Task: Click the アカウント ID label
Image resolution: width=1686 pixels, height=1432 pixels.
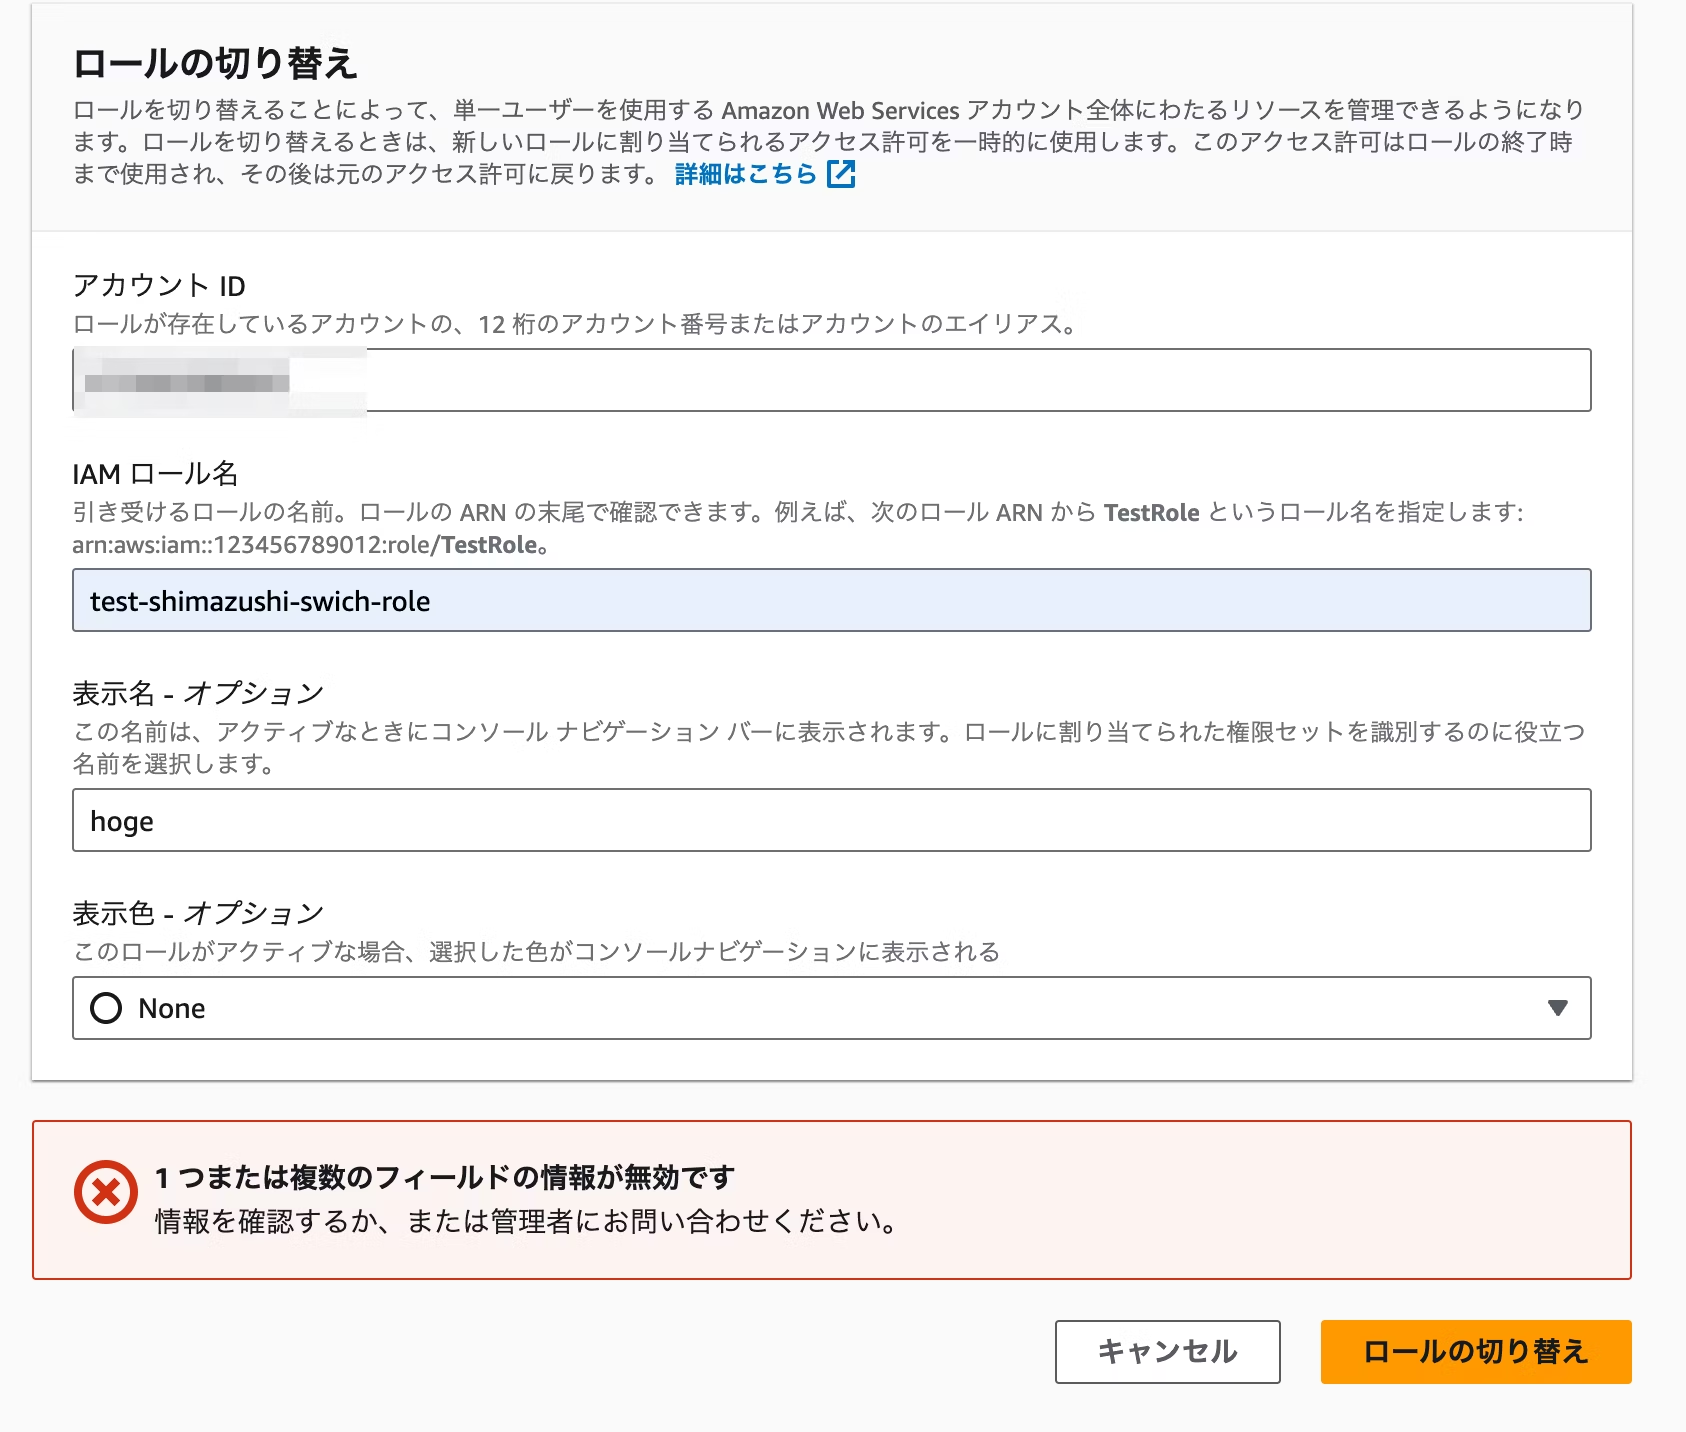Action: (159, 286)
